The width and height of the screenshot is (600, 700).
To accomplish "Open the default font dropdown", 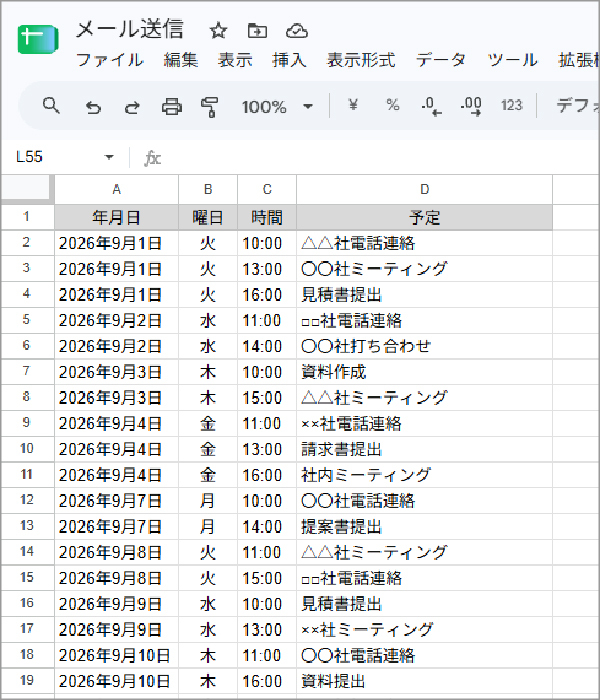I will pyautogui.click(x=578, y=106).
